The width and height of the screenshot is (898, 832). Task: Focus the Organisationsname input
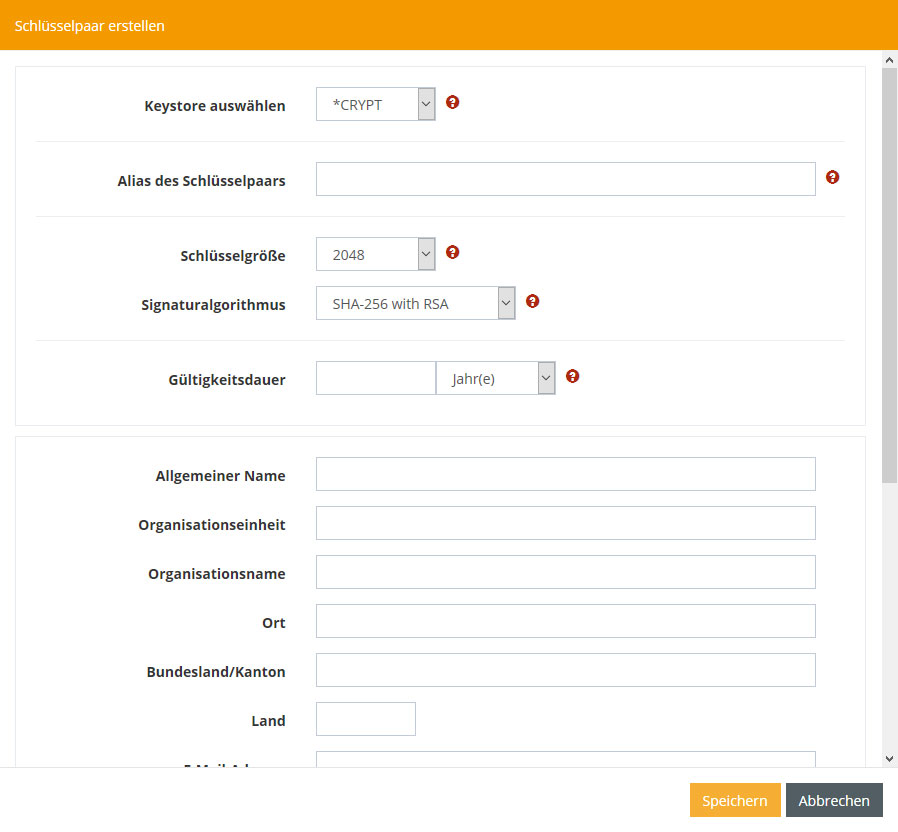click(x=565, y=572)
